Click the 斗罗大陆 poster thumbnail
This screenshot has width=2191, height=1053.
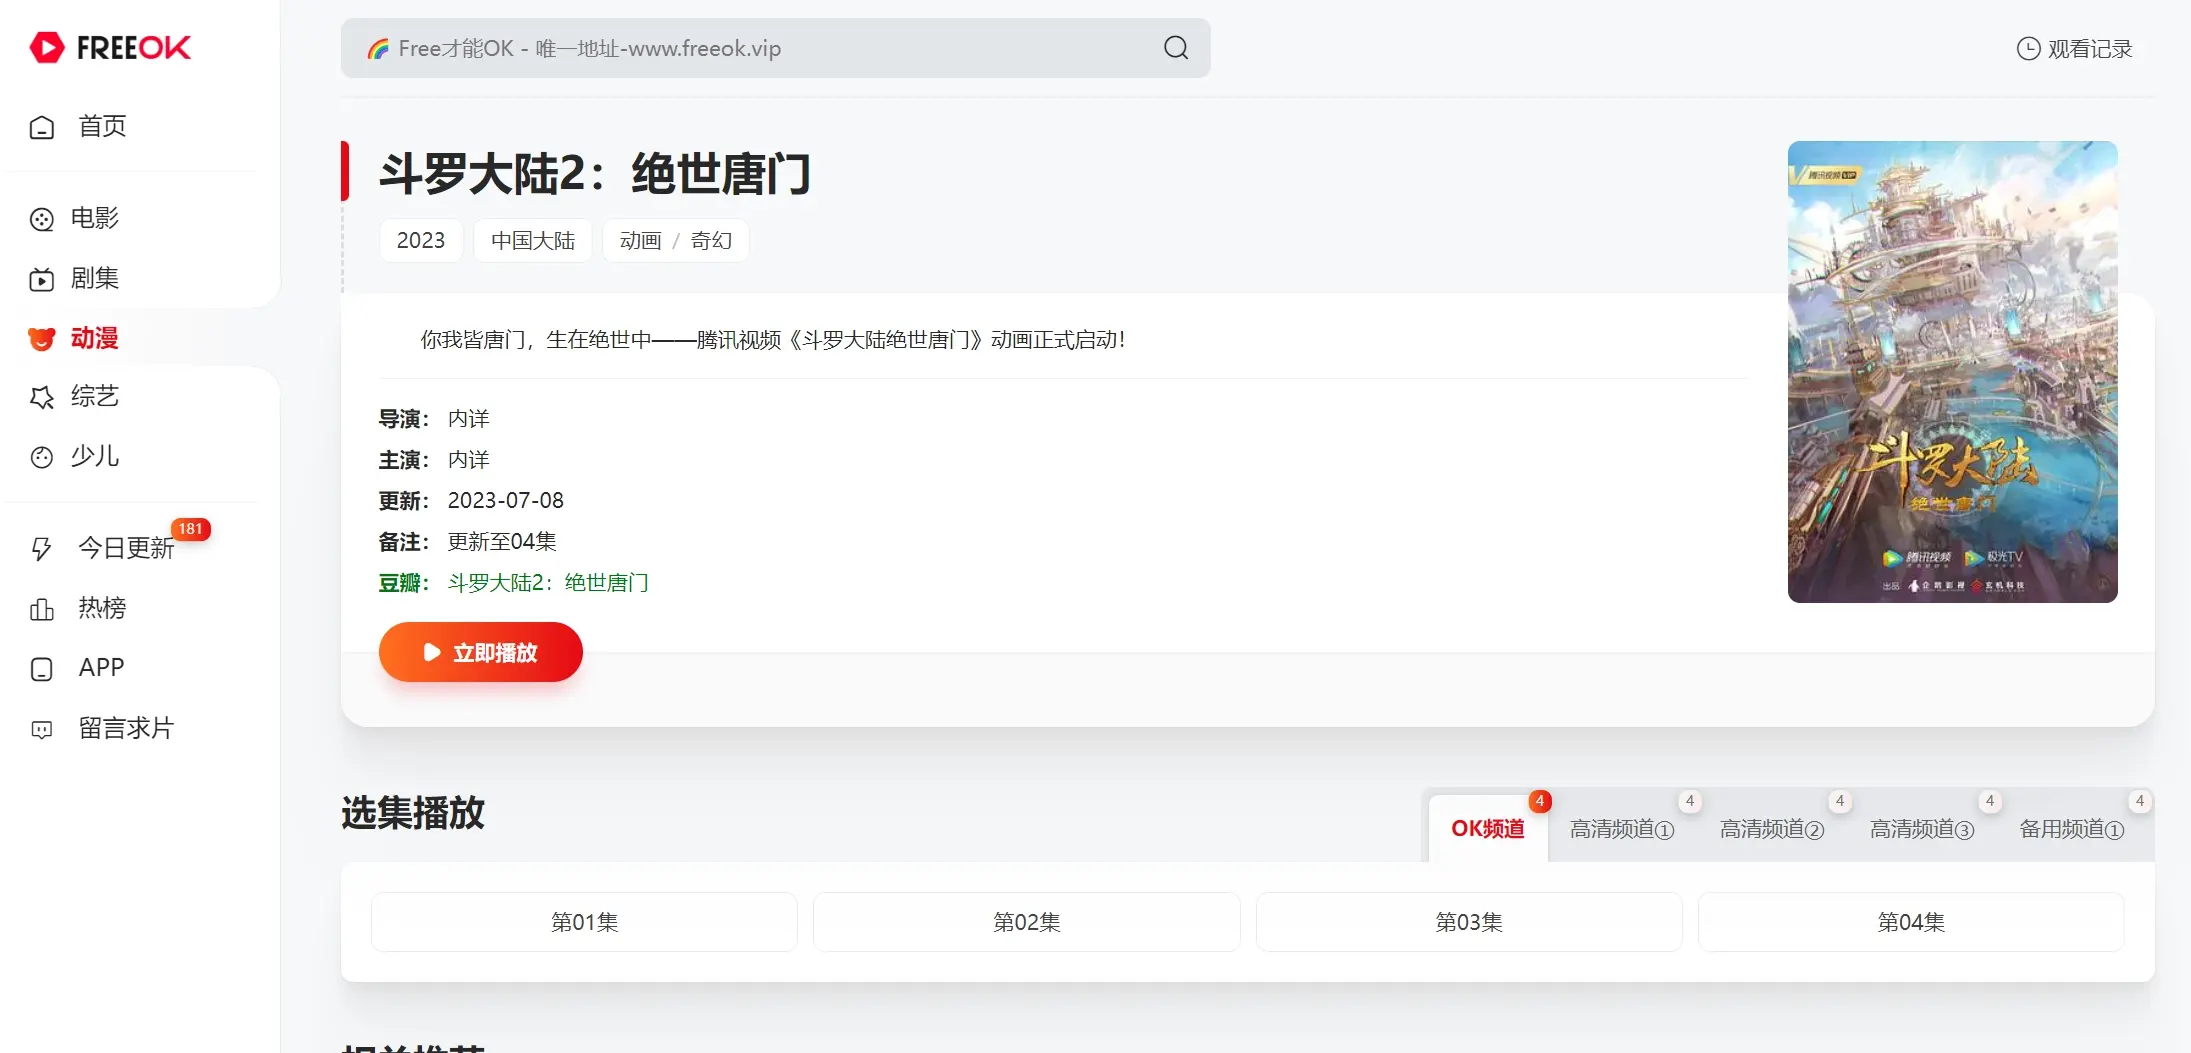click(x=1952, y=372)
